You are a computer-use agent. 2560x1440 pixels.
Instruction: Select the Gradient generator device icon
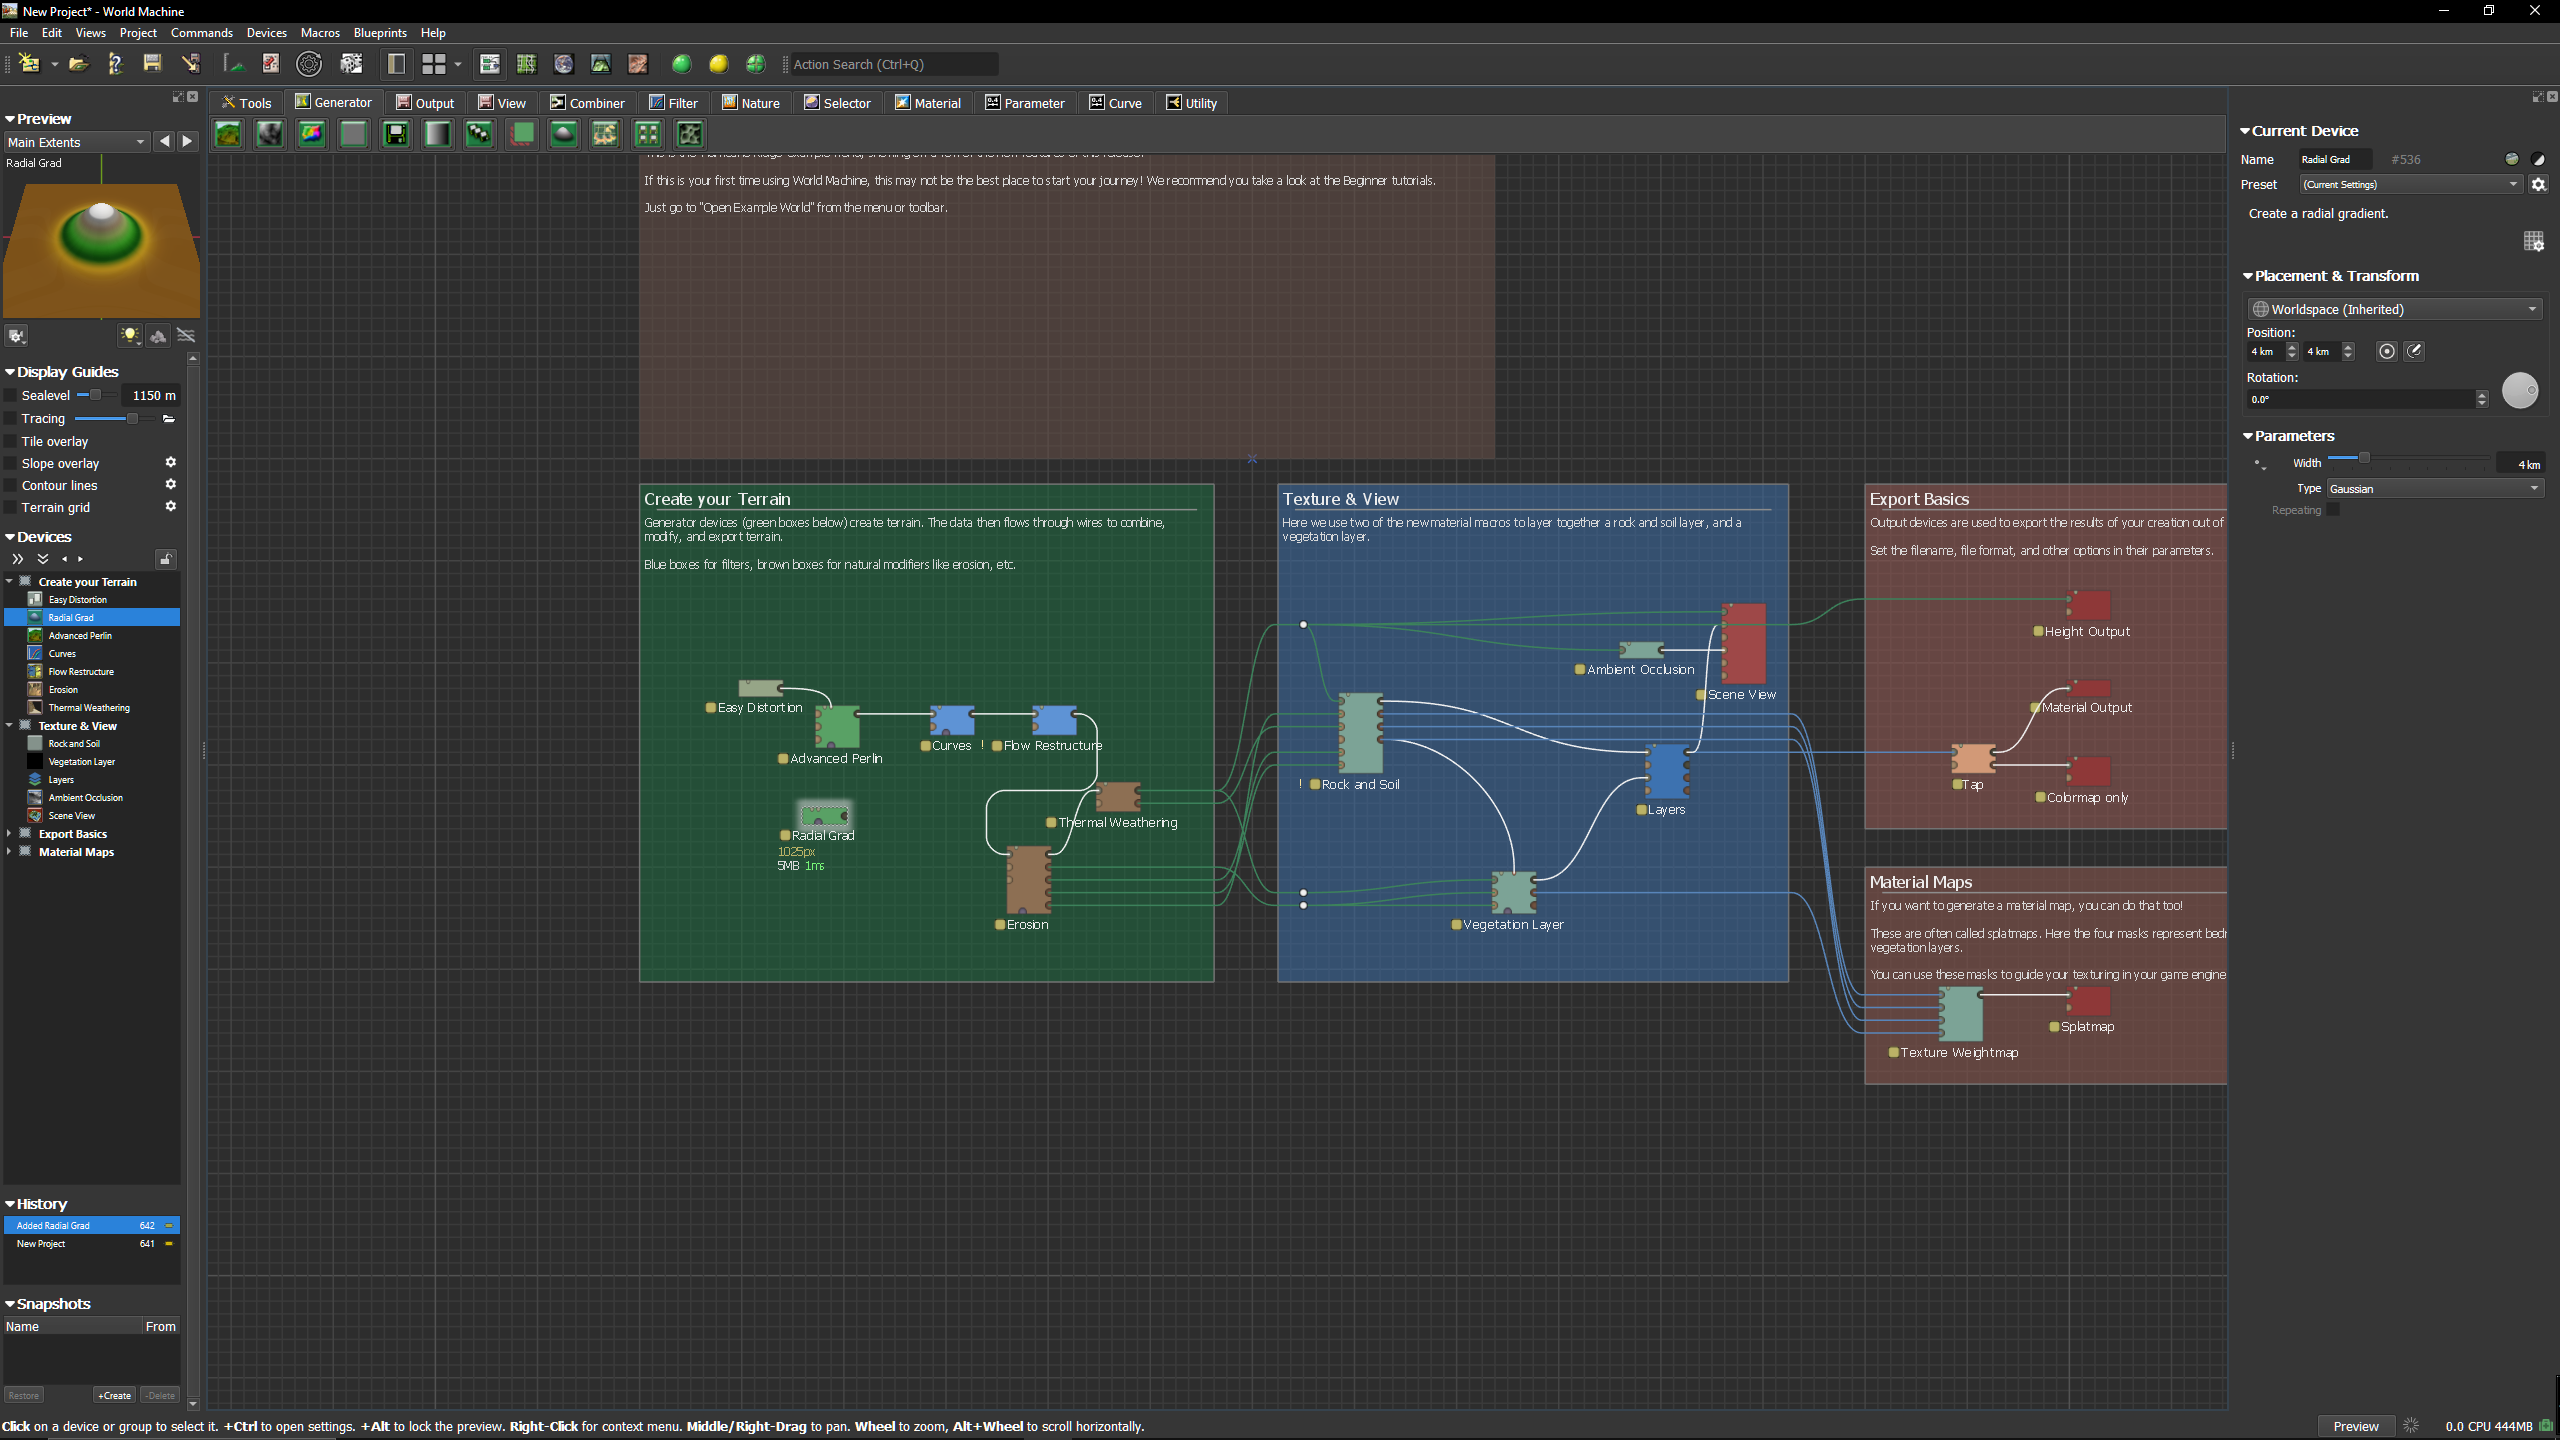[x=438, y=134]
